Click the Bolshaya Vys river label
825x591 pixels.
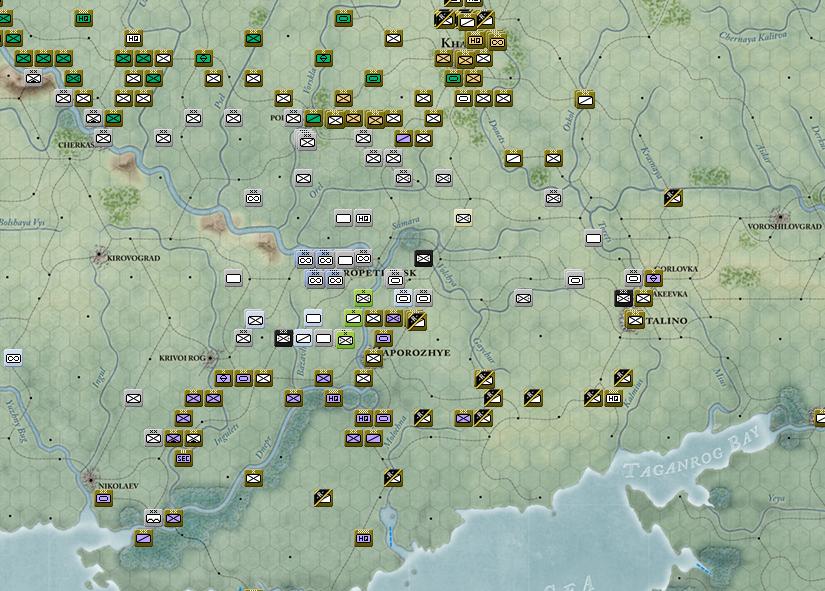point(22,222)
